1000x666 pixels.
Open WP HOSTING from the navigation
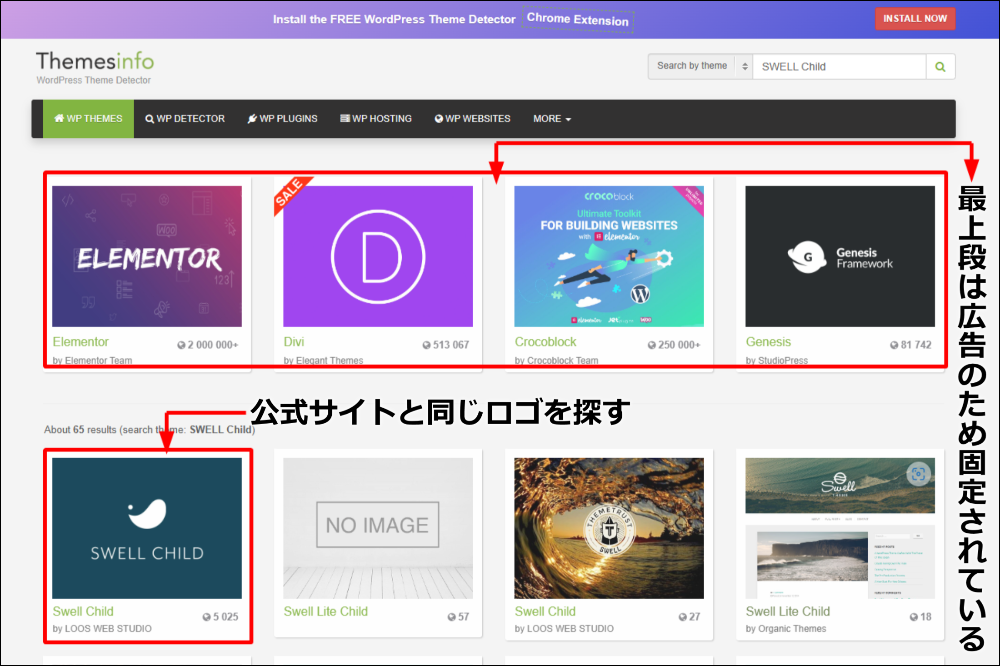pos(376,119)
